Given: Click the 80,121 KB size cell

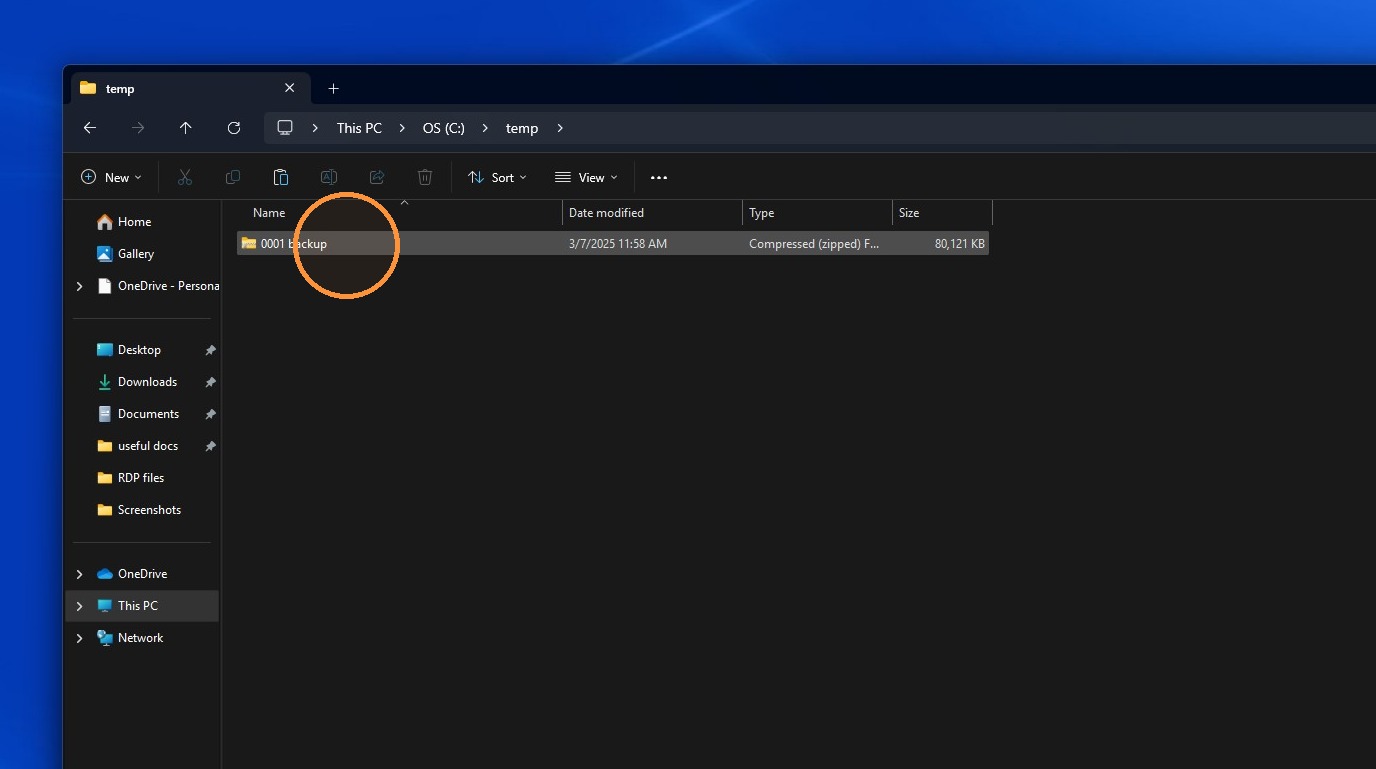Looking at the screenshot, I should pos(959,243).
